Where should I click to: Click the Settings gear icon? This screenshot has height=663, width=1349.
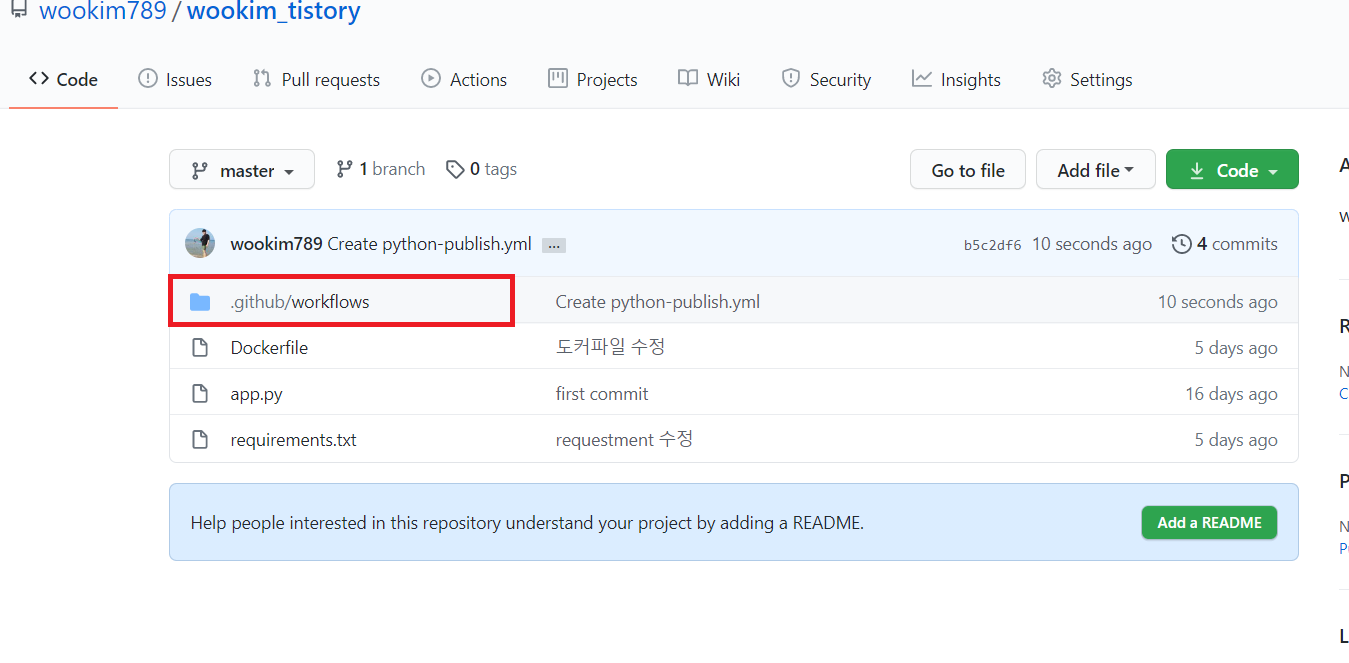(1051, 78)
